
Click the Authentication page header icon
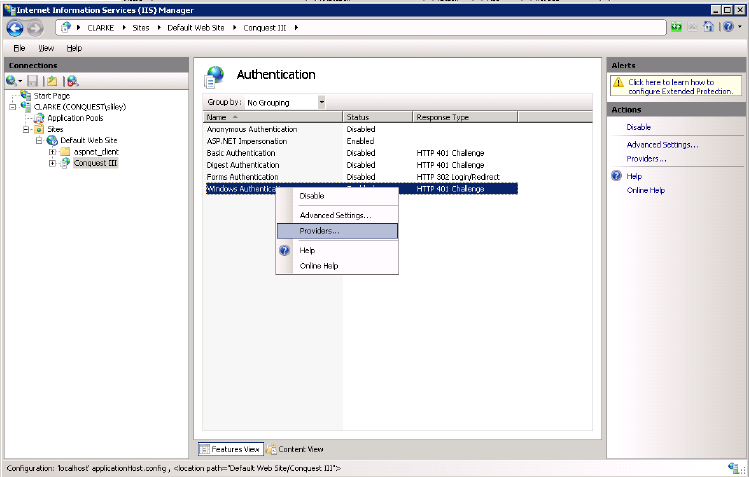pyautogui.click(x=214, y=77)
